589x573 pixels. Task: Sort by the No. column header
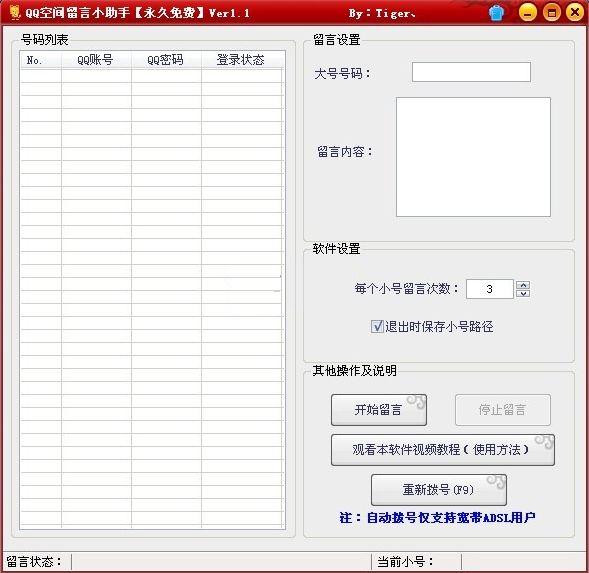(41, 60)
